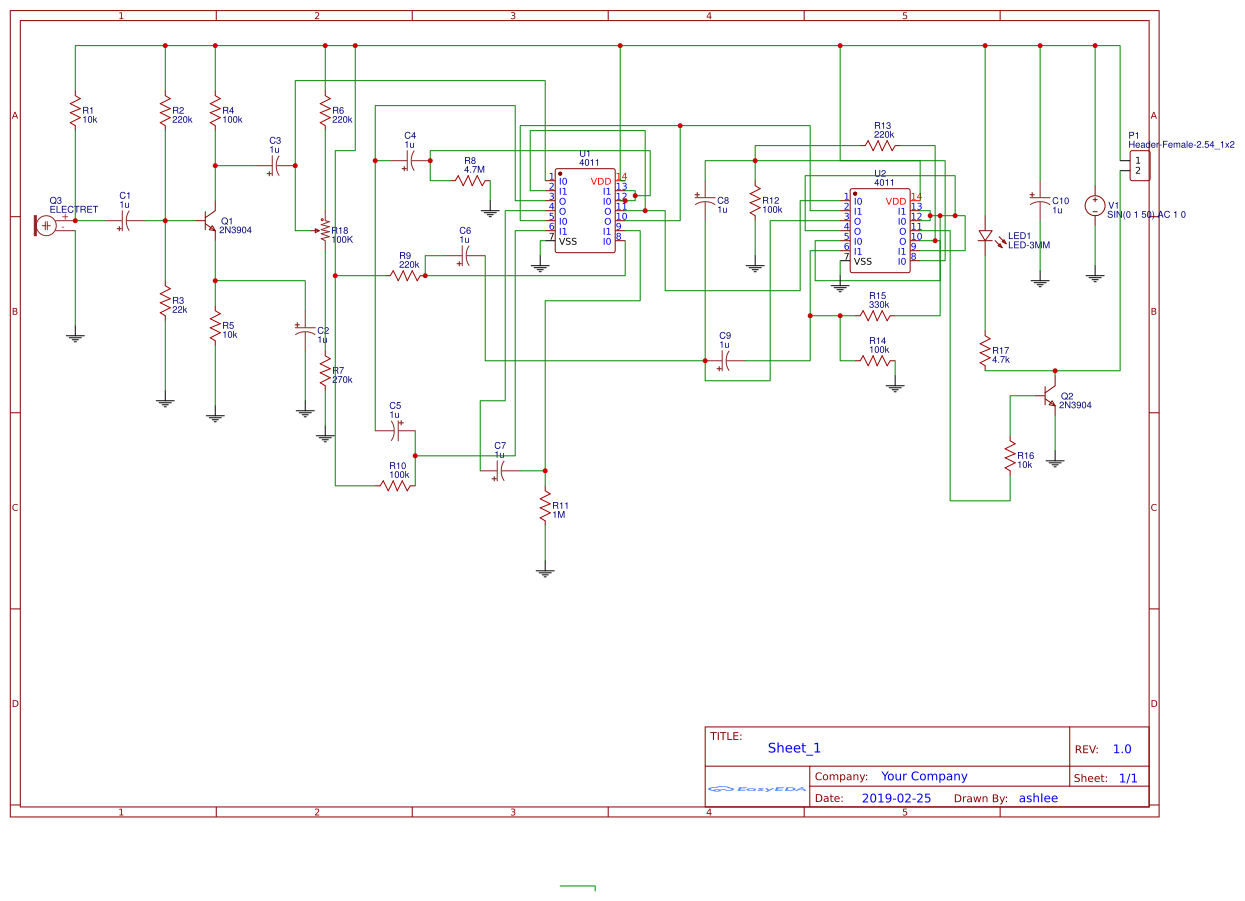Click the "ashlee" drawn-by name
This screenshot has width=1245, height=901.
pyautogui.click(x=1038, y=798)
